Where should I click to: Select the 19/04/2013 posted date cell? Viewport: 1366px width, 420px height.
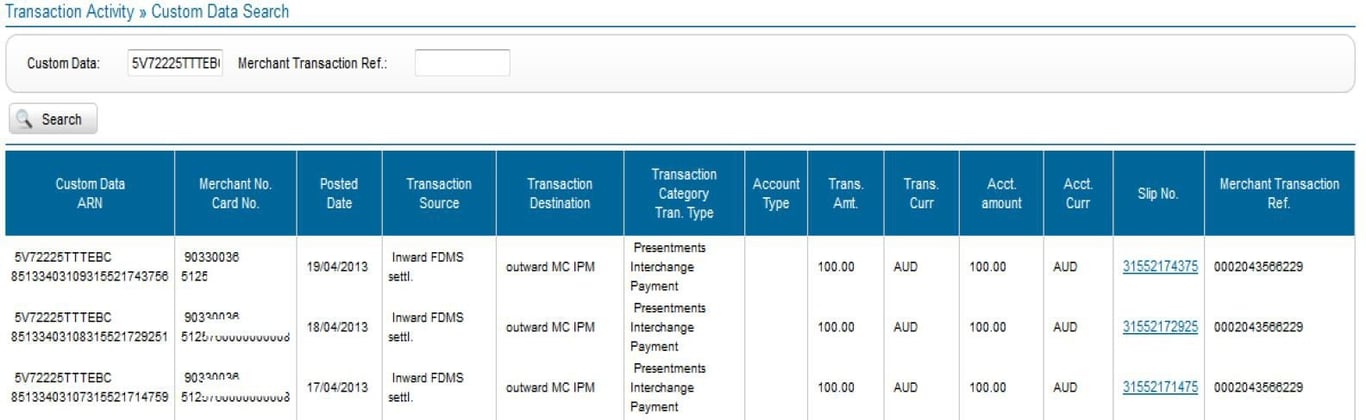(339, 267)
